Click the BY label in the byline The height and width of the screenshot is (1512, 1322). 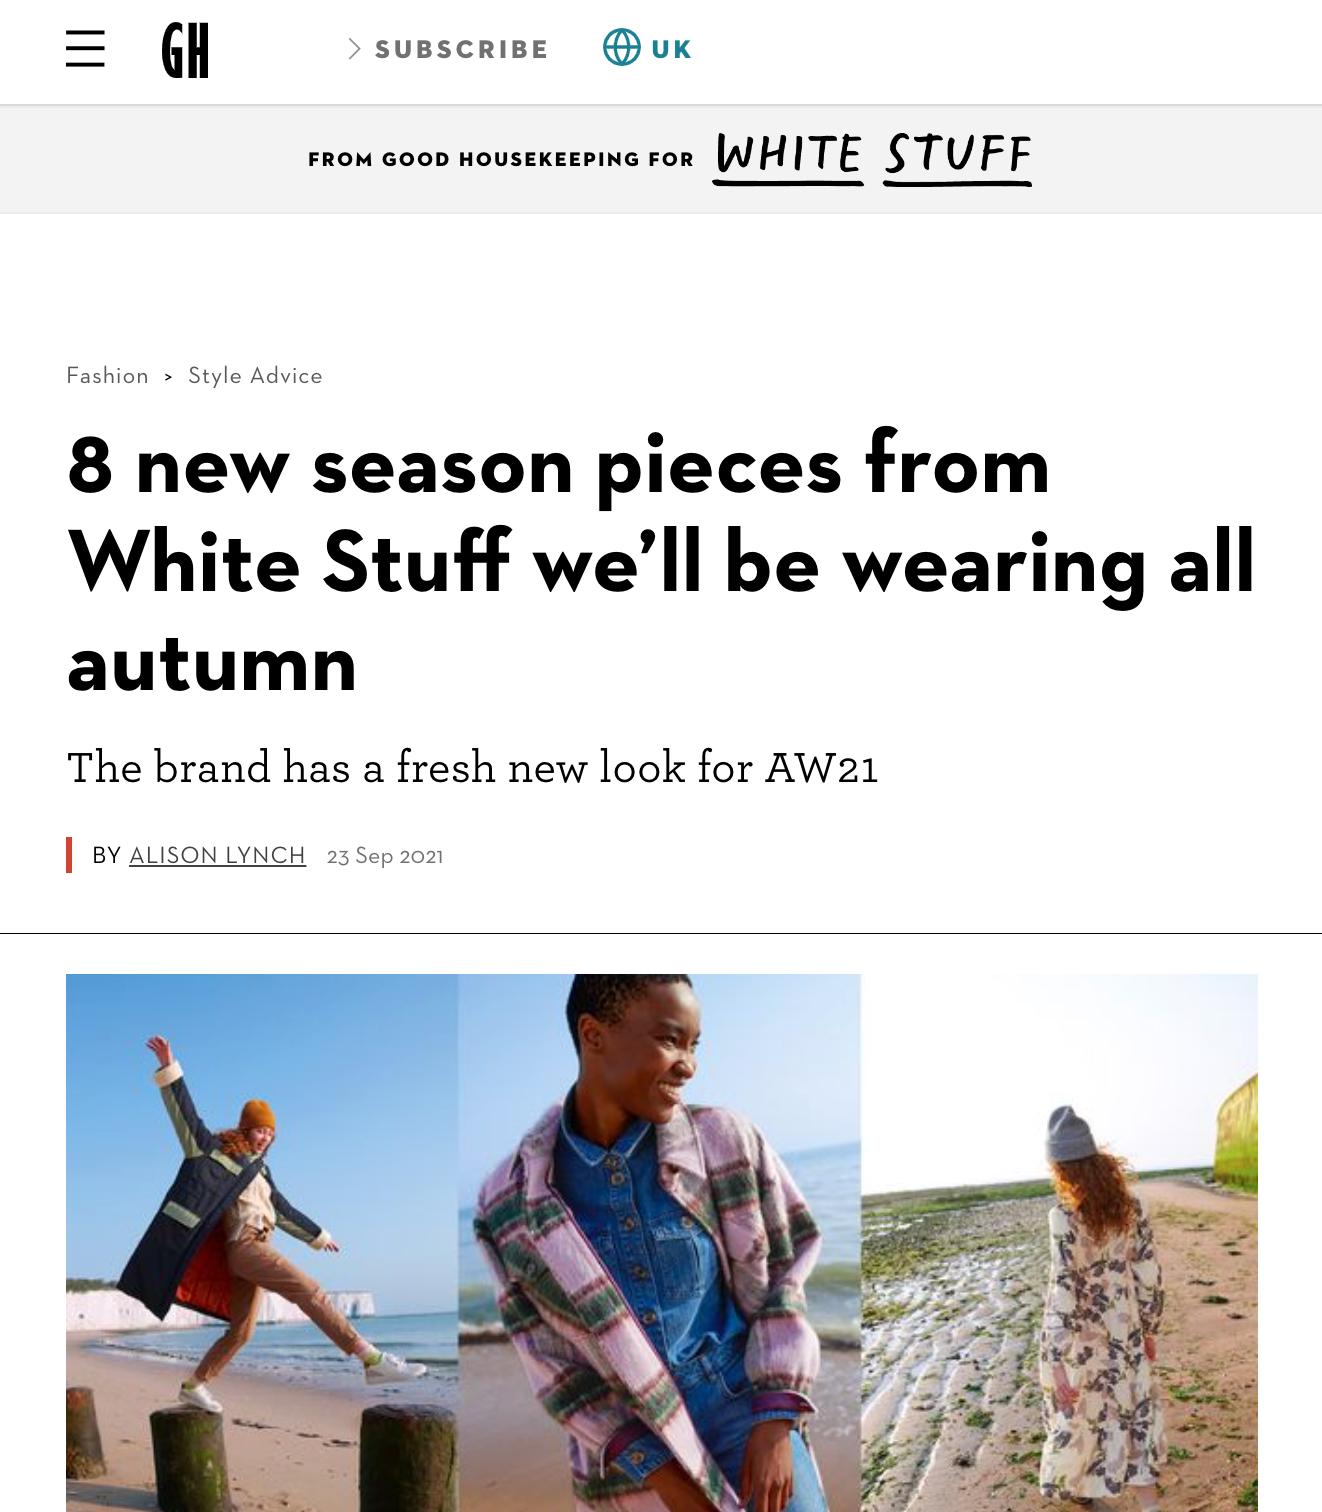[x=106, y=856]
